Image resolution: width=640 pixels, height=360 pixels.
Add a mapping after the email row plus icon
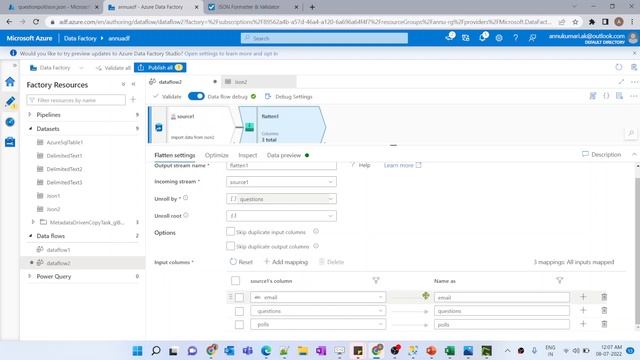(x=583, y=297)
